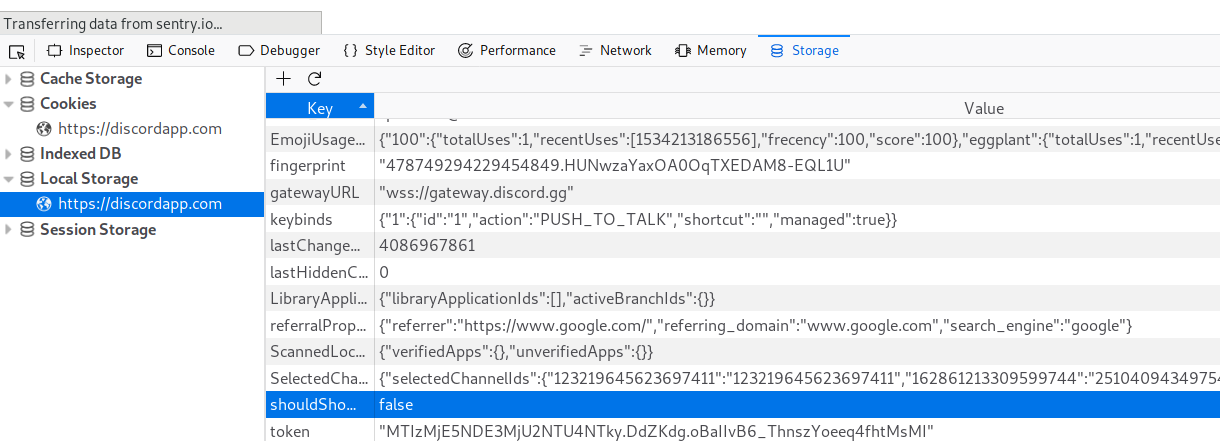Select the SelectedCha key cell
The image size is (1220, 441).
click(320, 379)
